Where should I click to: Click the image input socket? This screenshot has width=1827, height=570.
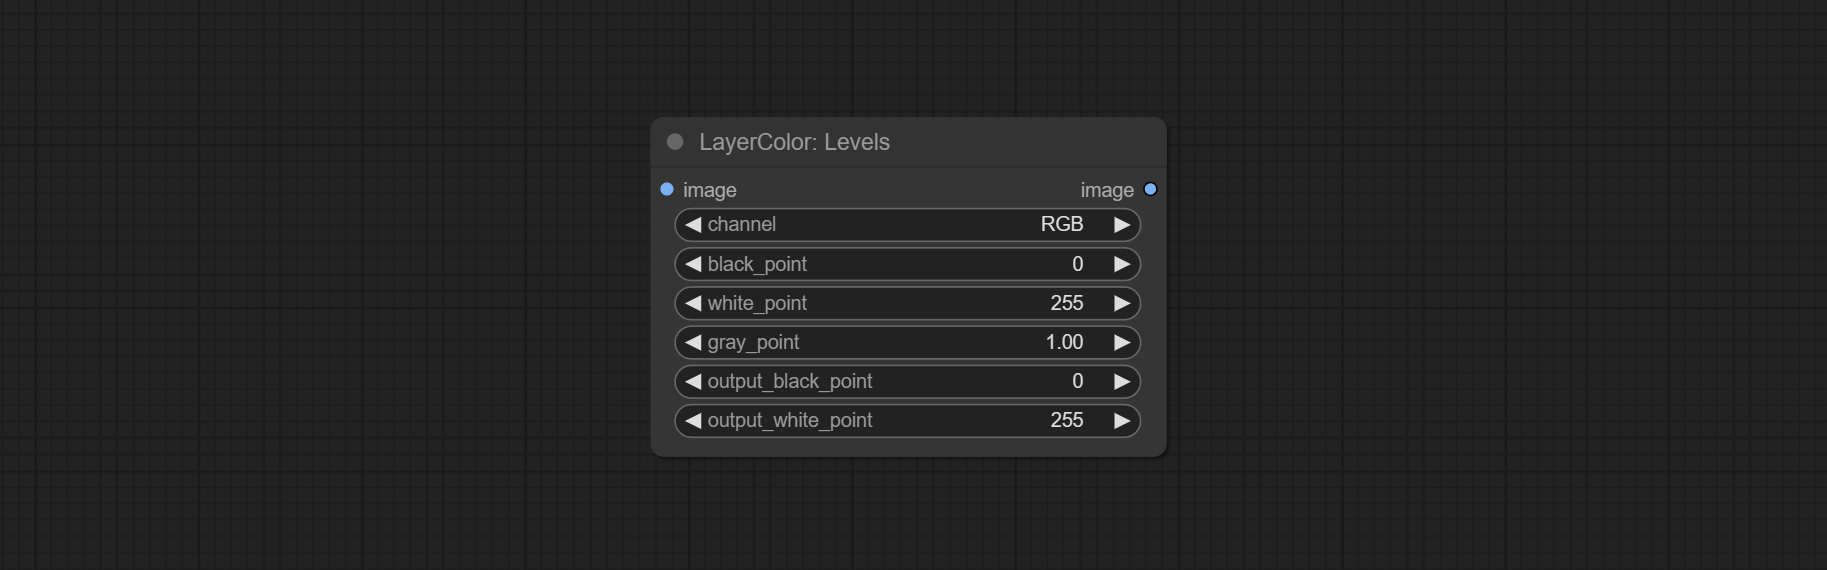click(667, 189)
